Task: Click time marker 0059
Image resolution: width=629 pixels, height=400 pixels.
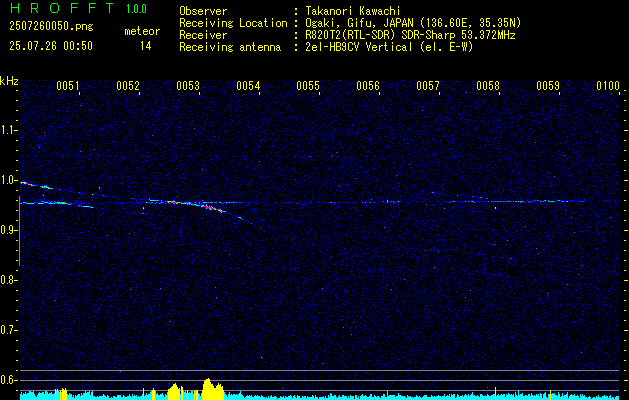Action: pyautogui.click(x=548, y=85)
